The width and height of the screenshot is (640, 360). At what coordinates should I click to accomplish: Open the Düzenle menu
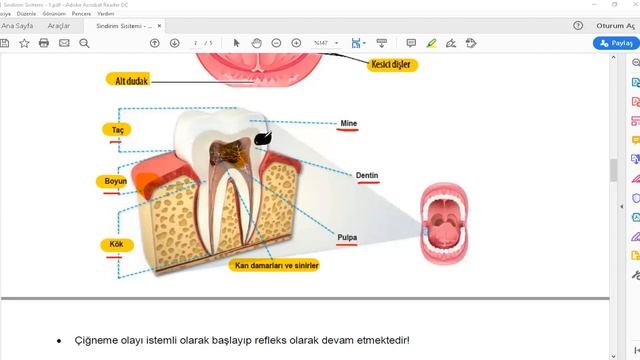pyautogui.click(x=26, y=13)
